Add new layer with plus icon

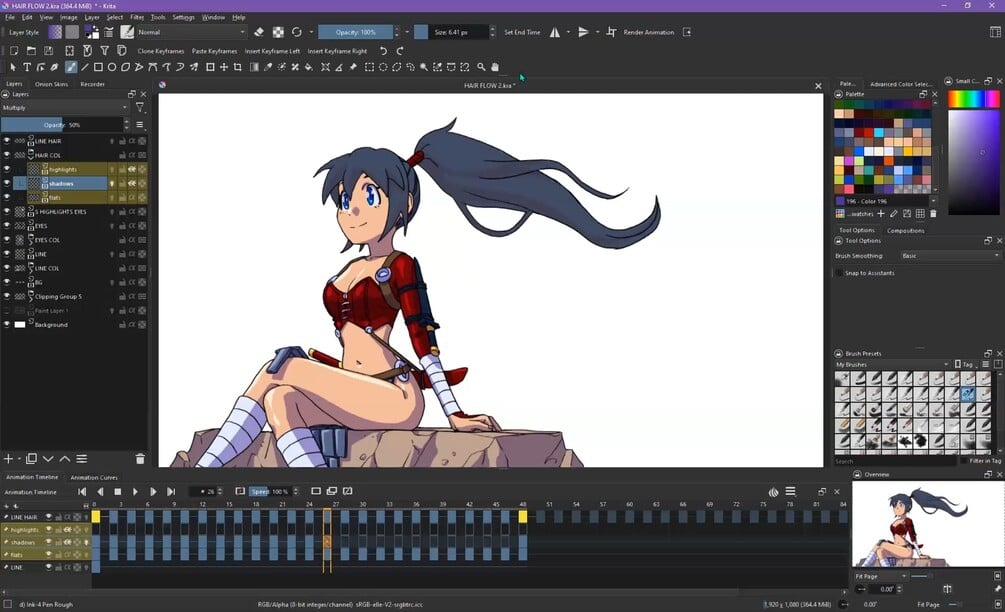(8, 459)
